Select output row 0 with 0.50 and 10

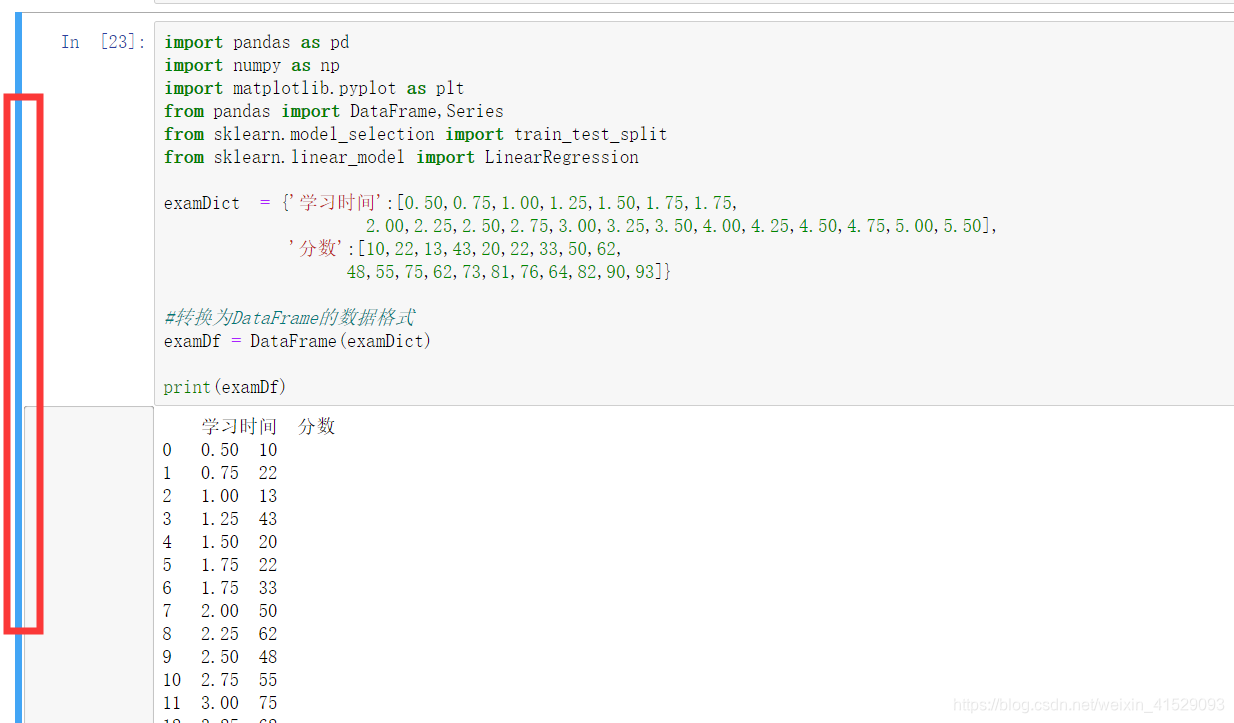pos(220,450)
